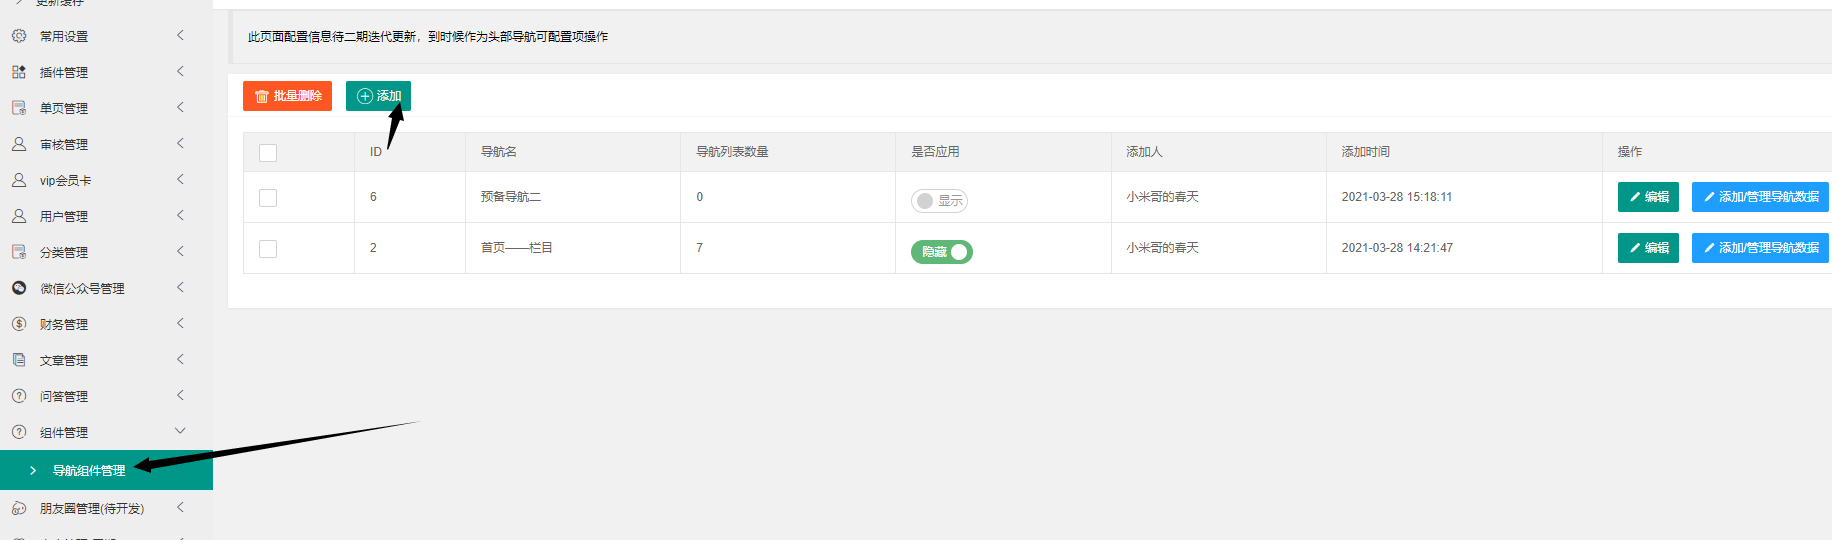Click the 批量删除 button

click(x=287, y=96)
